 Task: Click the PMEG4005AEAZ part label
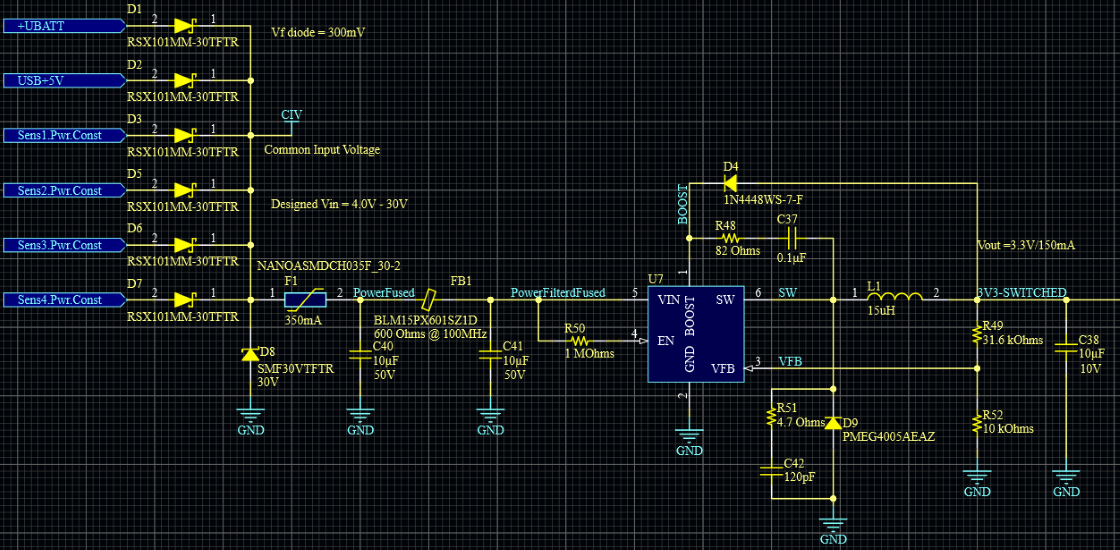coord(889,436)
